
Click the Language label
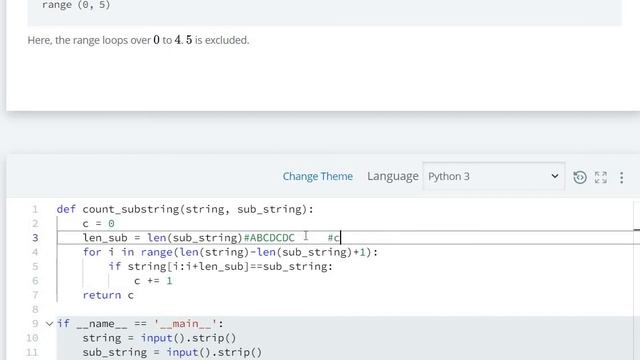pos(393,176)
